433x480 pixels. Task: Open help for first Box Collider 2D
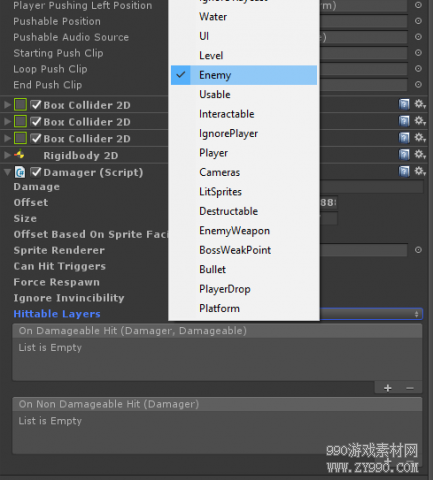click(404, 104)
